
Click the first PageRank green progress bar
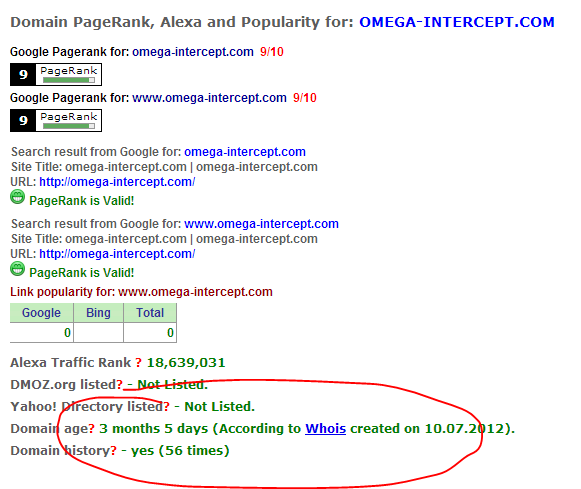point(69,80)
